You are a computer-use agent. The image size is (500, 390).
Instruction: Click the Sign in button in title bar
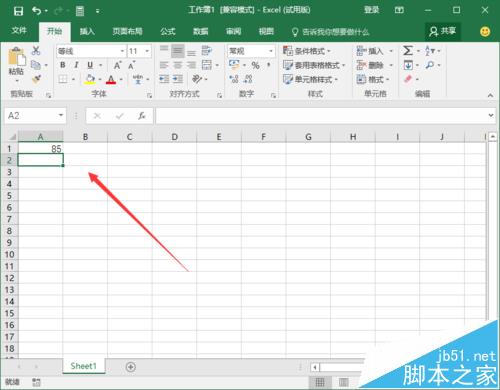[371, 10]
